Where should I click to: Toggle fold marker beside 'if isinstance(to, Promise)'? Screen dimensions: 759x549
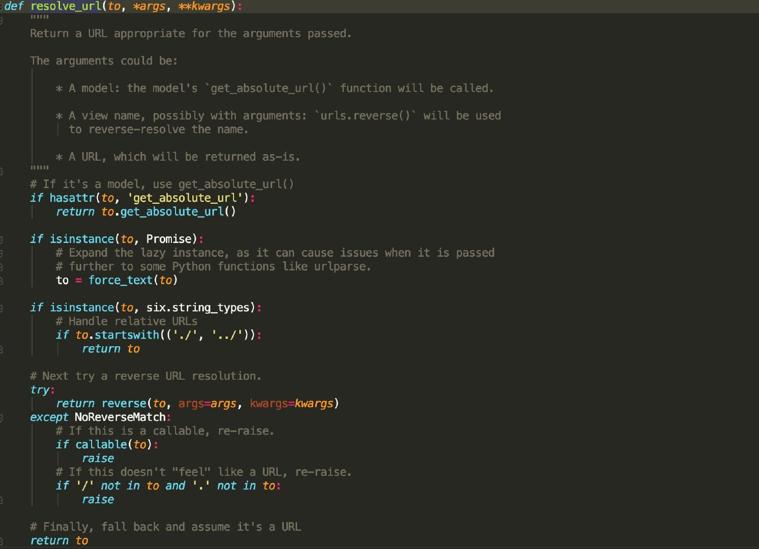coord(3,239)
